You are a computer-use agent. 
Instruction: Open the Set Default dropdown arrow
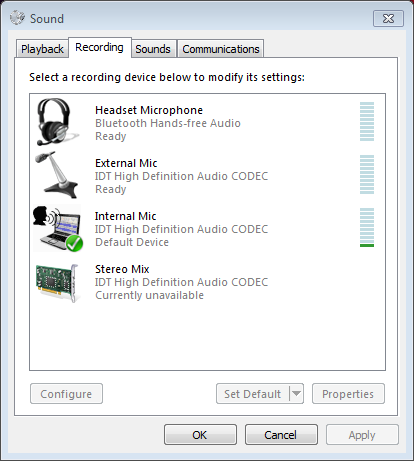(296, 394)
